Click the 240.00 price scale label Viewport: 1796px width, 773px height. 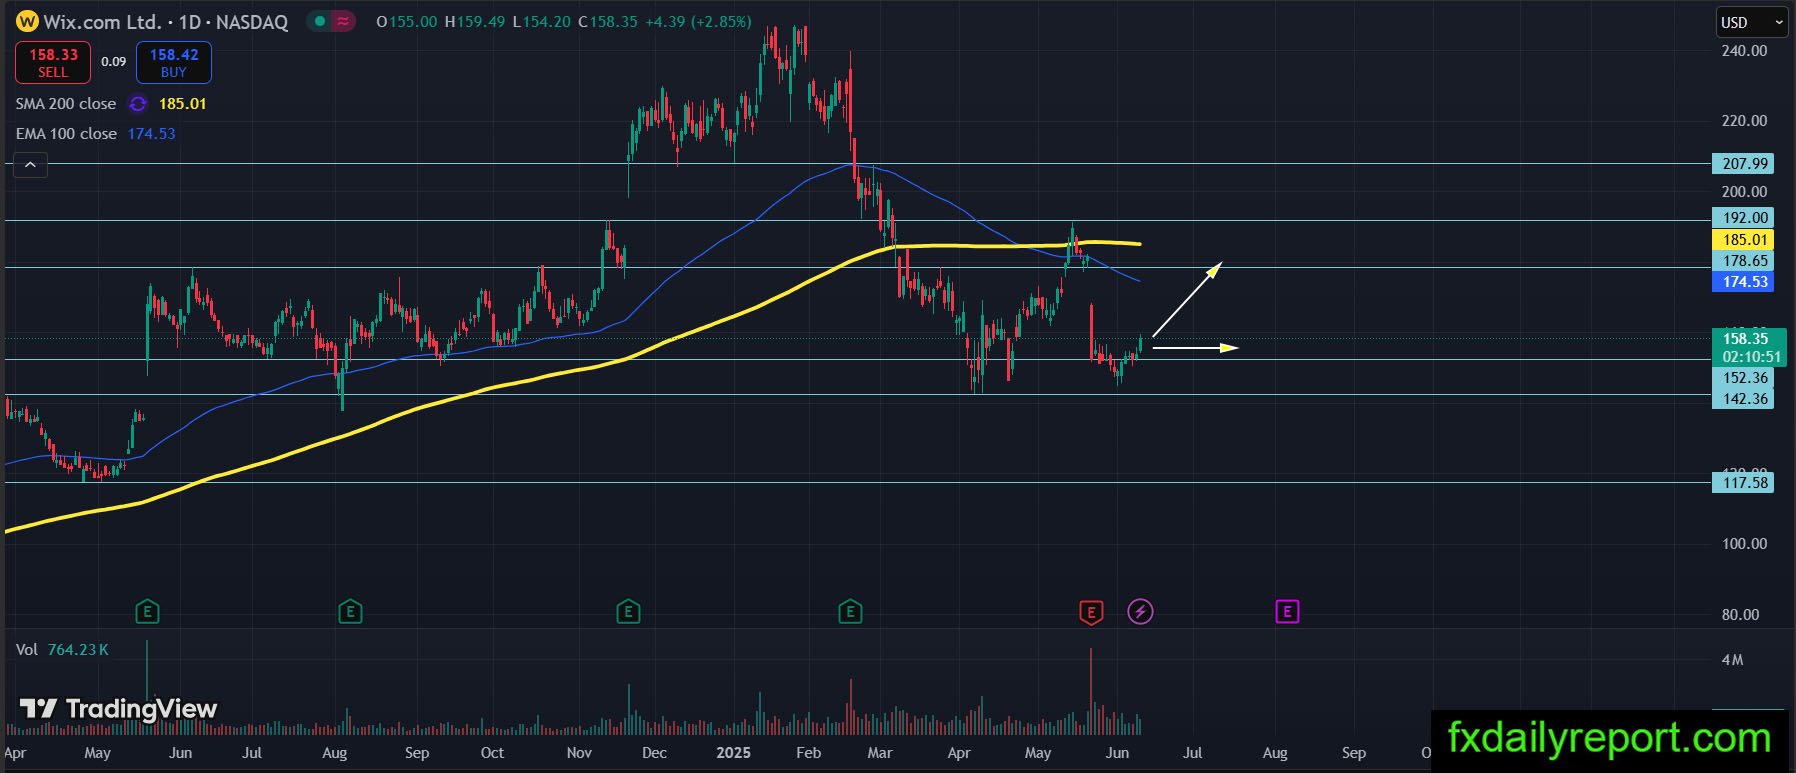point(1744,51)
